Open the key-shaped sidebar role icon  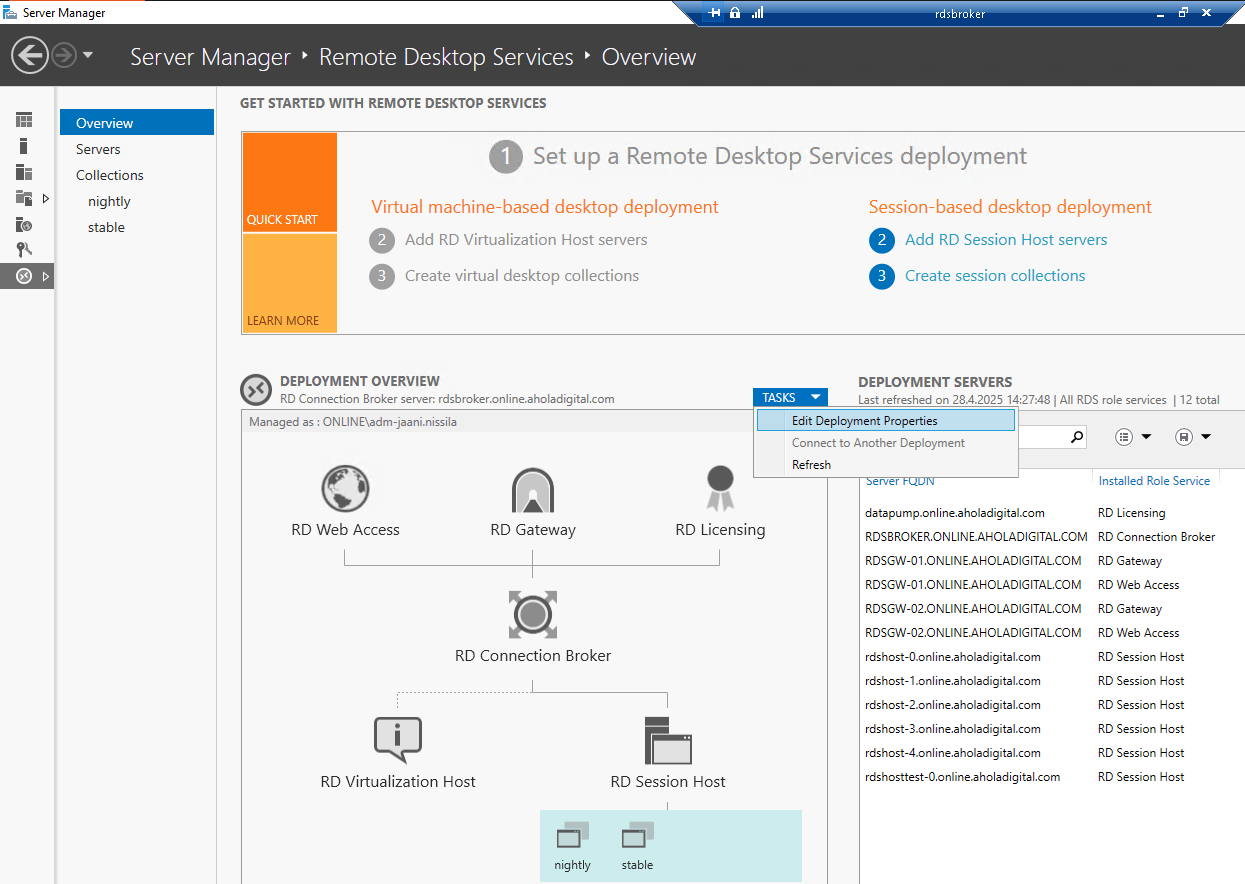[x=24, y=250]
